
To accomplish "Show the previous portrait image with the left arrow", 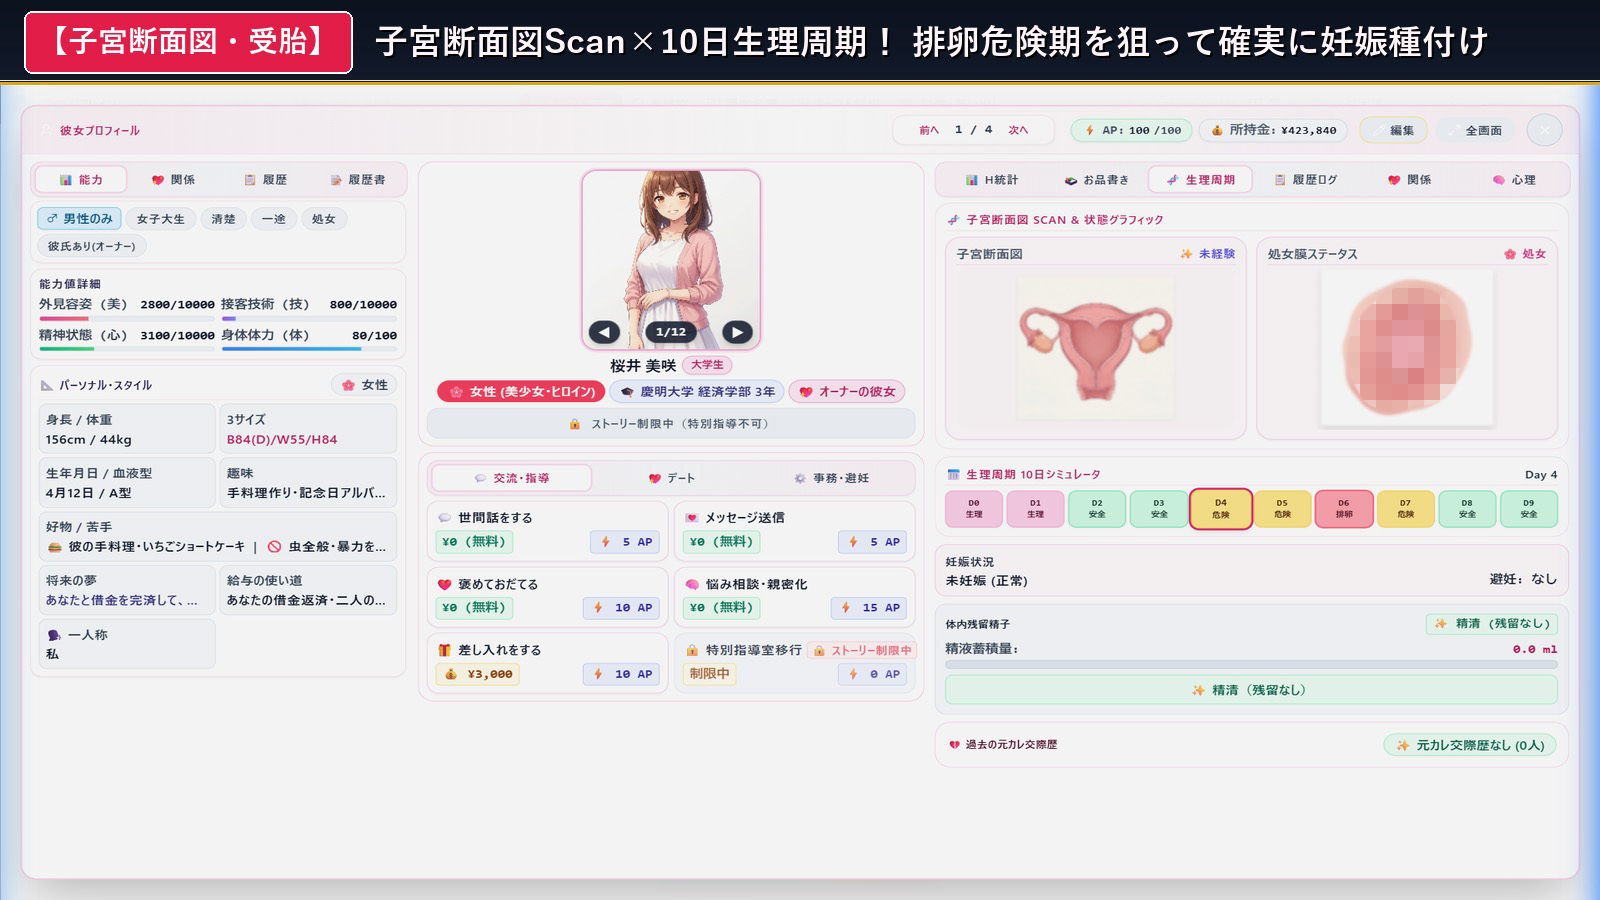I will click(604, 332).
